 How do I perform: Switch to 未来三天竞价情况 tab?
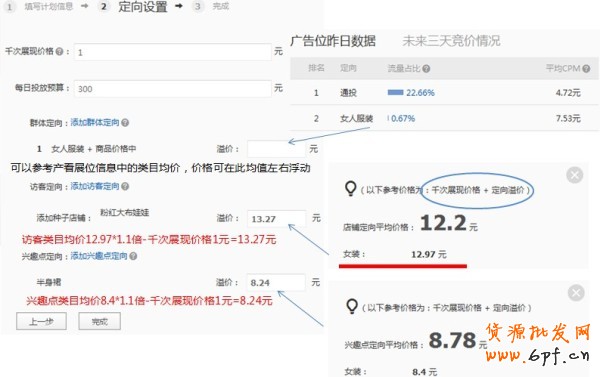[451, 41]
